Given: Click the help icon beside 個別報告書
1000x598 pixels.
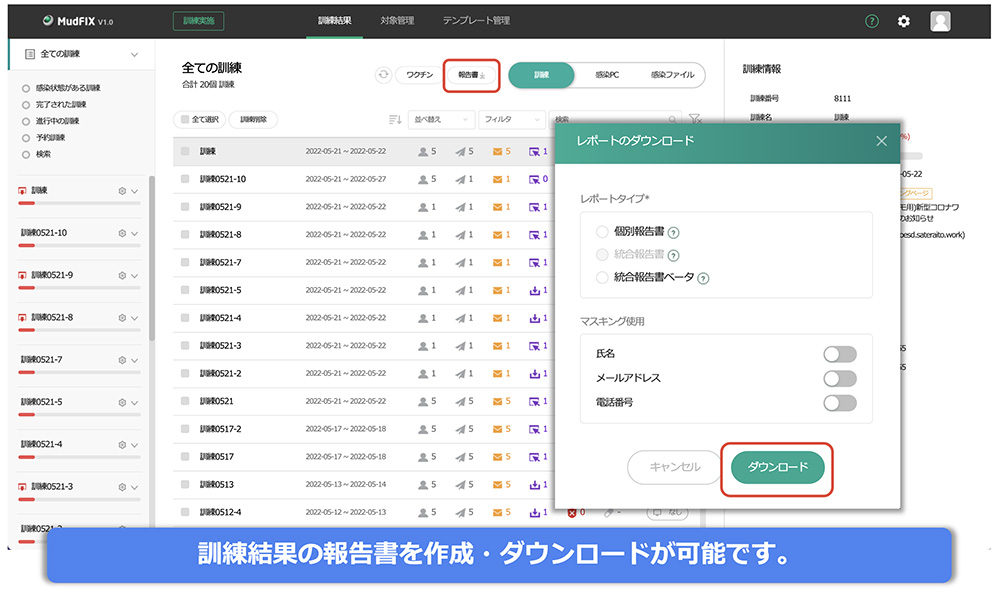Looking at the screenshot, I should 674,233.
